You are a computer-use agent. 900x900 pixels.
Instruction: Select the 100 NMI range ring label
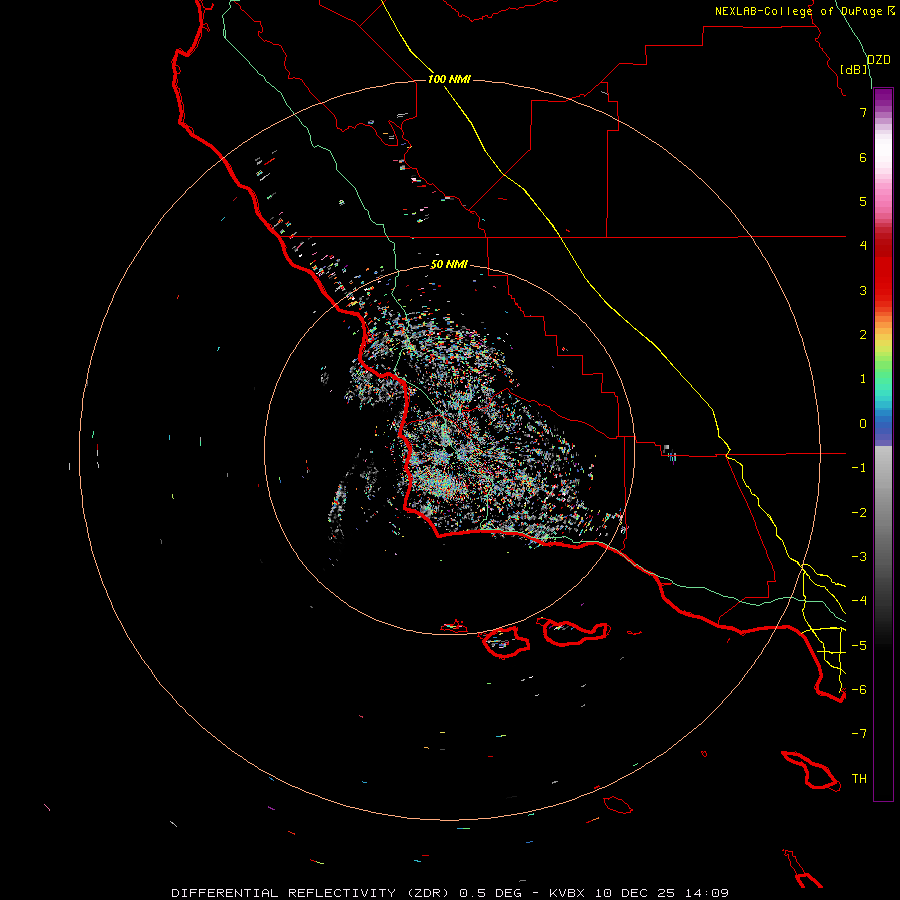(x=449, y=79)
